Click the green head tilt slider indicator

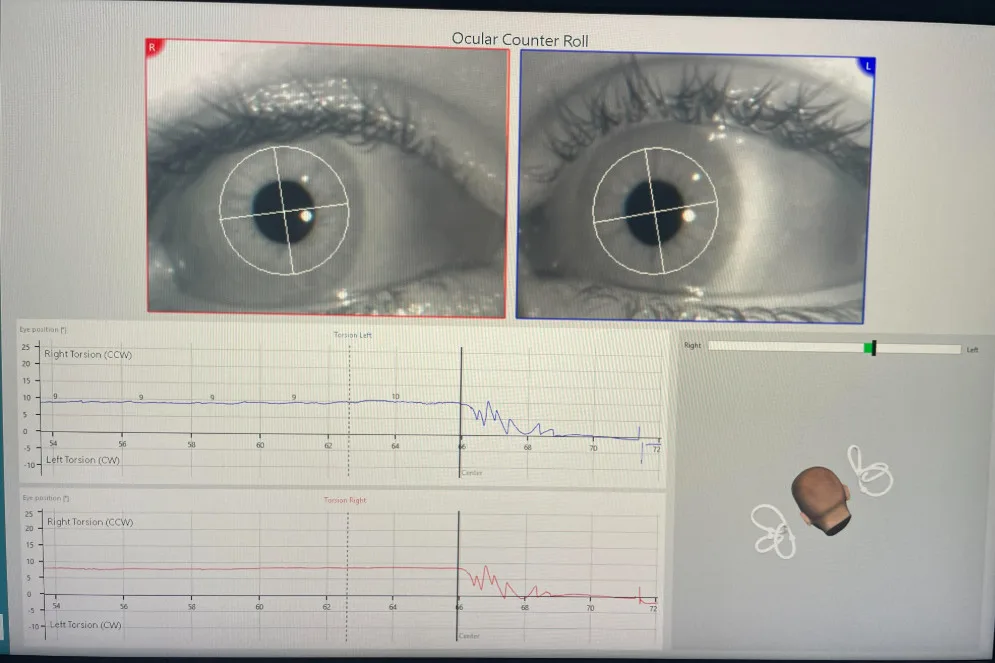point(869,348)
